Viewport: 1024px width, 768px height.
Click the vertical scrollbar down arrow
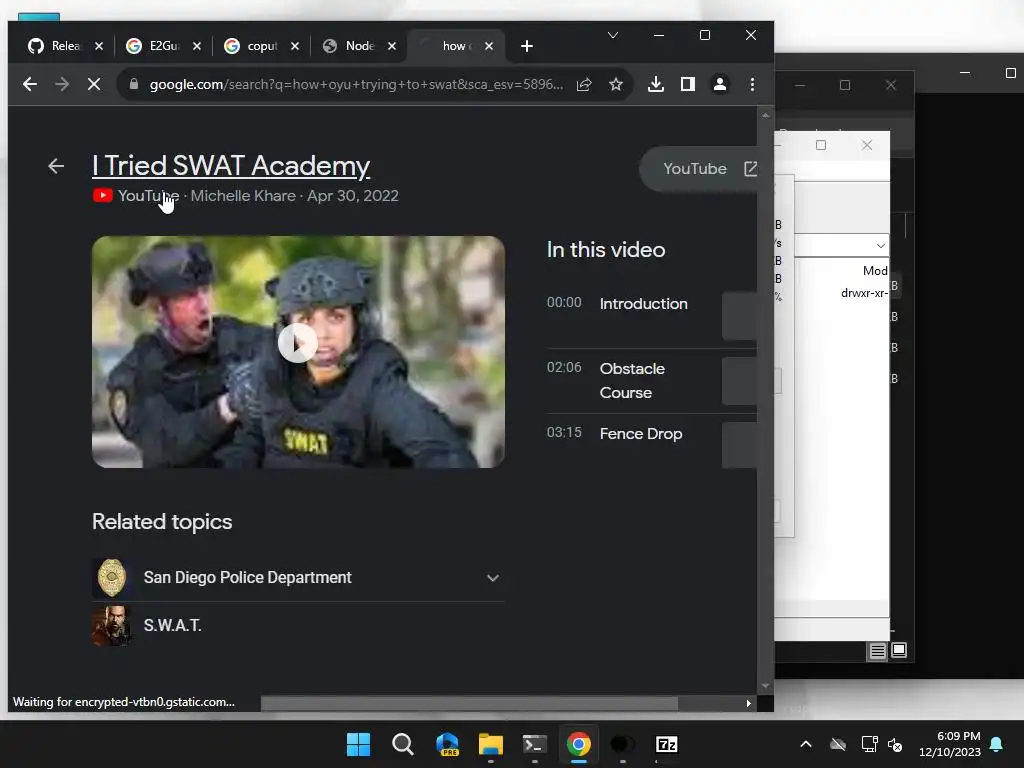coord(765,686)
